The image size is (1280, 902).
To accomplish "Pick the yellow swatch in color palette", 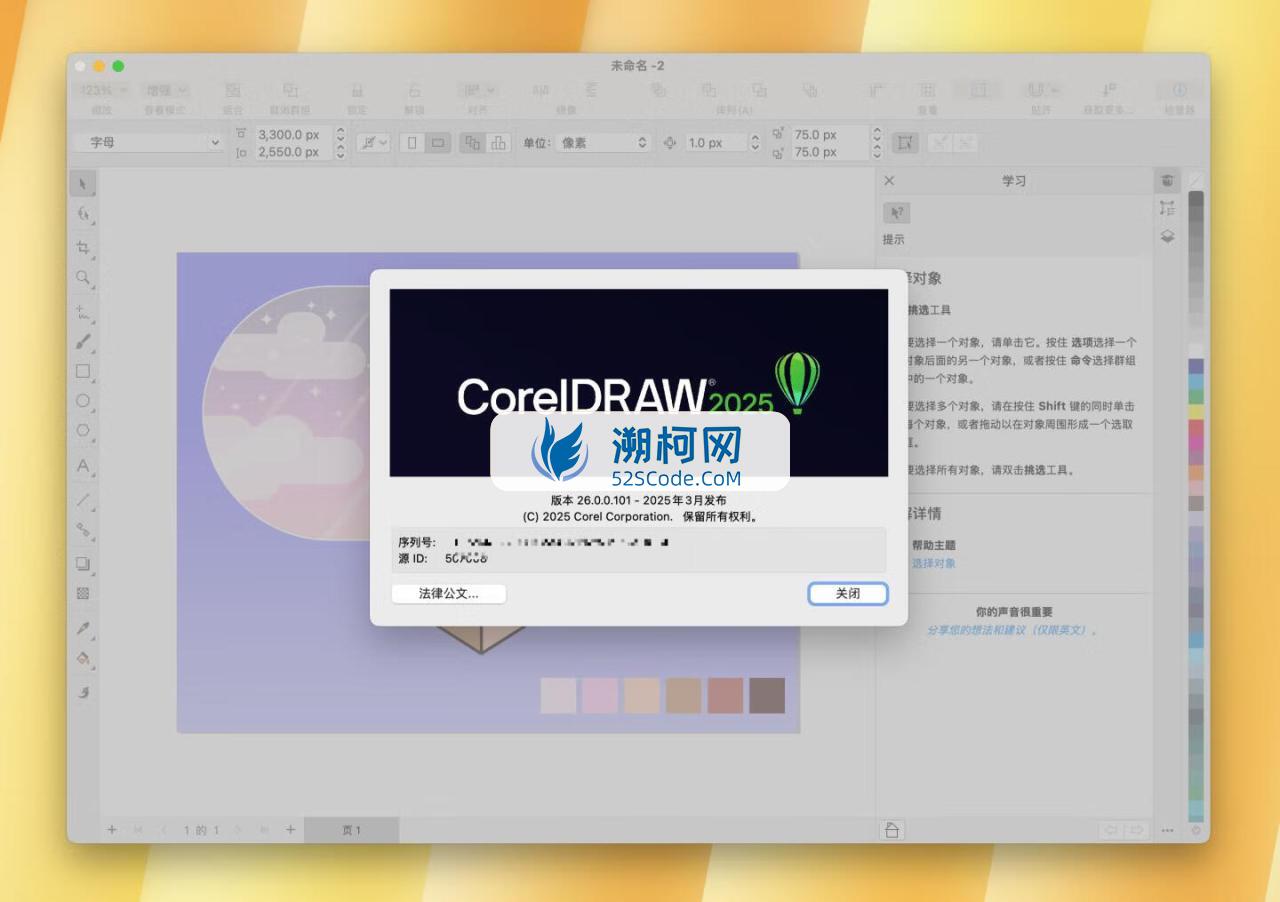I will point(1196,411).
